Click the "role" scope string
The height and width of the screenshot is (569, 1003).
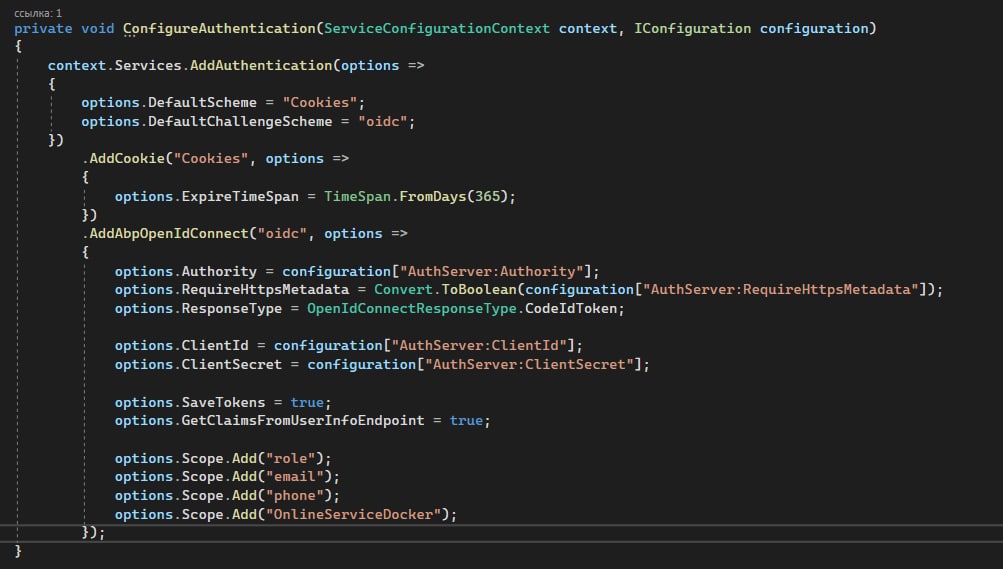pyautogui.click(x=290, y=459)
